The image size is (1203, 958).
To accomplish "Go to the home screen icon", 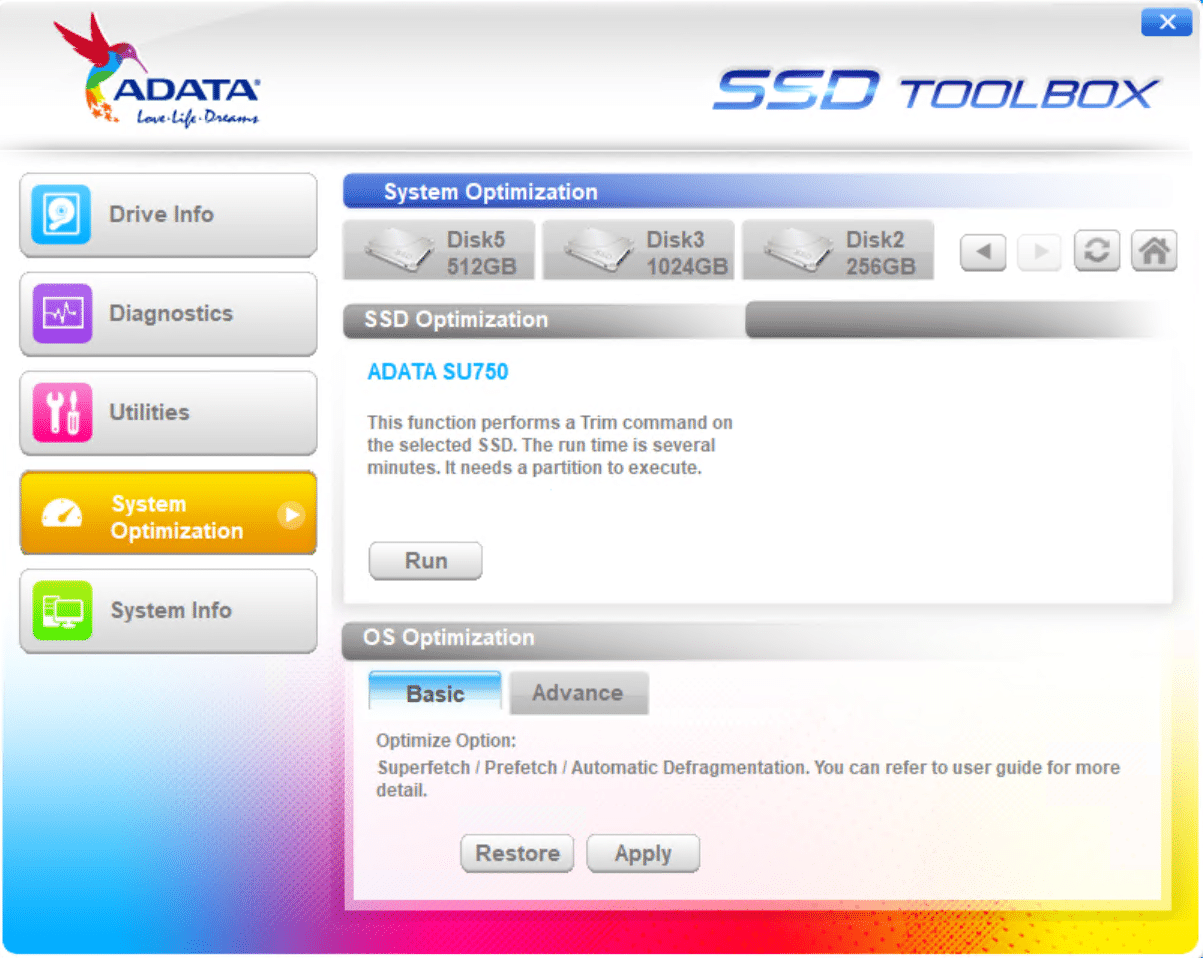I will coord(1154,251).
